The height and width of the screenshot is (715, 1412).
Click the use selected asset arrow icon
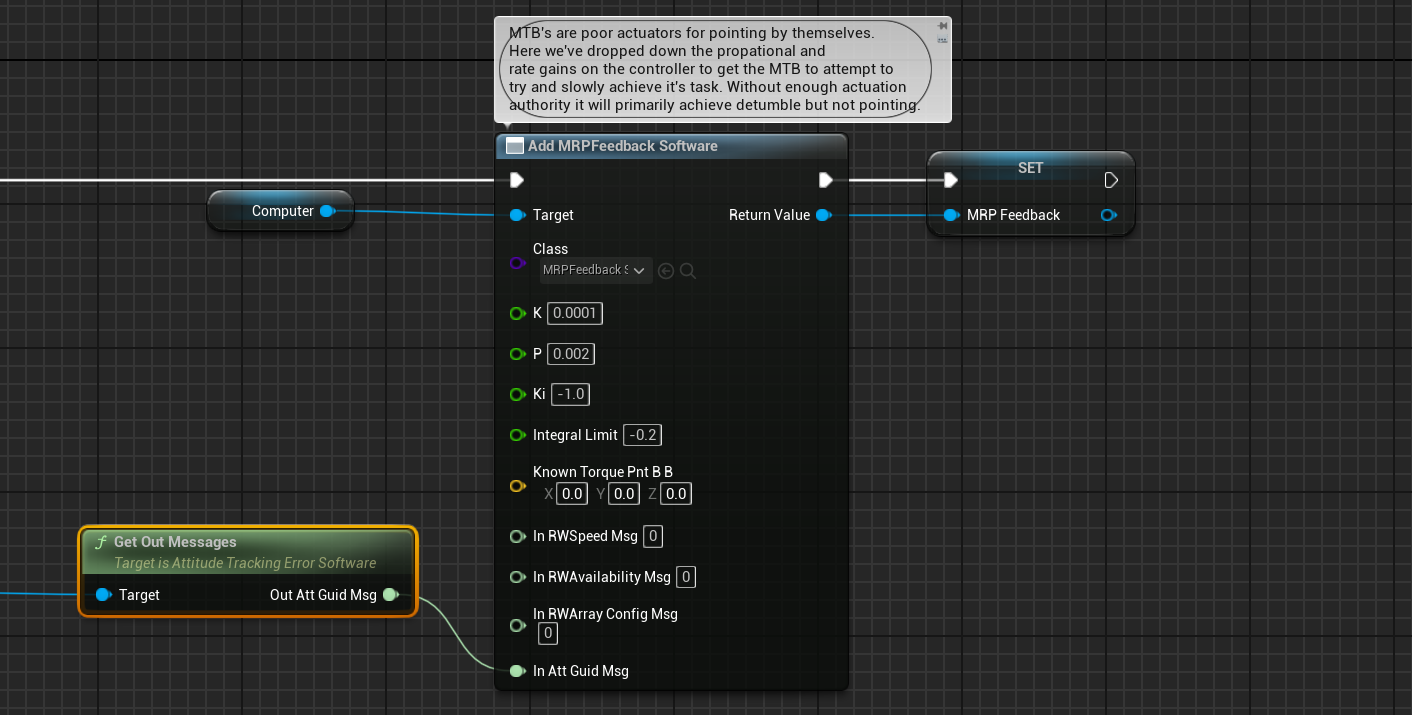pyautogui.click(x=667, y=270)
